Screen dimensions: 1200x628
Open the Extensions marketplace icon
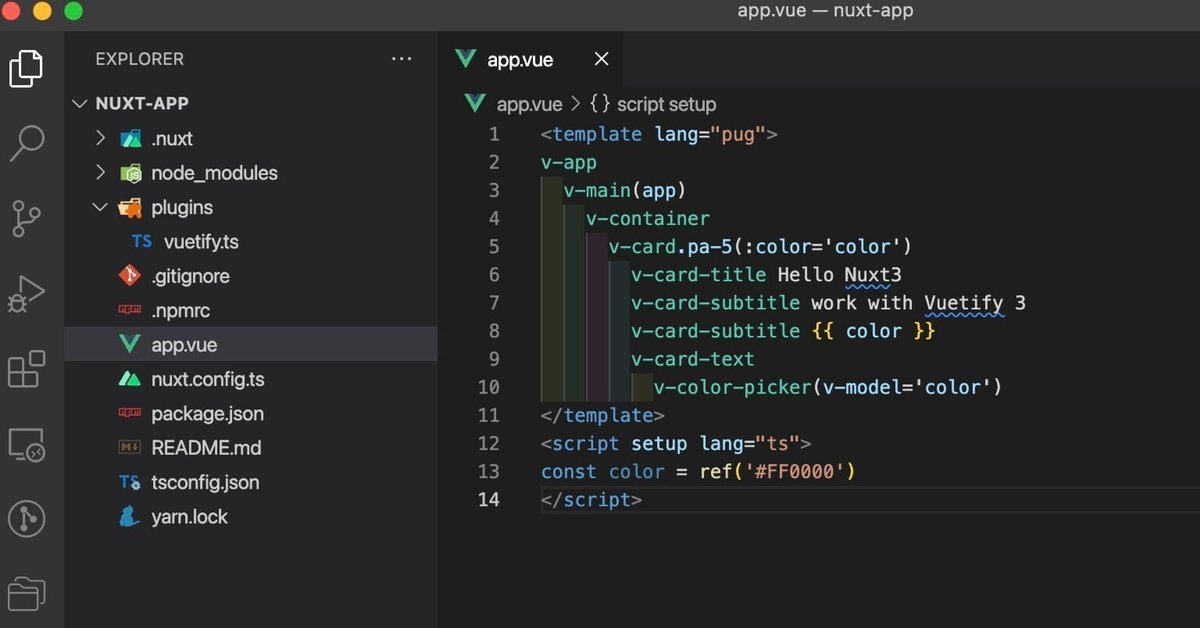27,368
